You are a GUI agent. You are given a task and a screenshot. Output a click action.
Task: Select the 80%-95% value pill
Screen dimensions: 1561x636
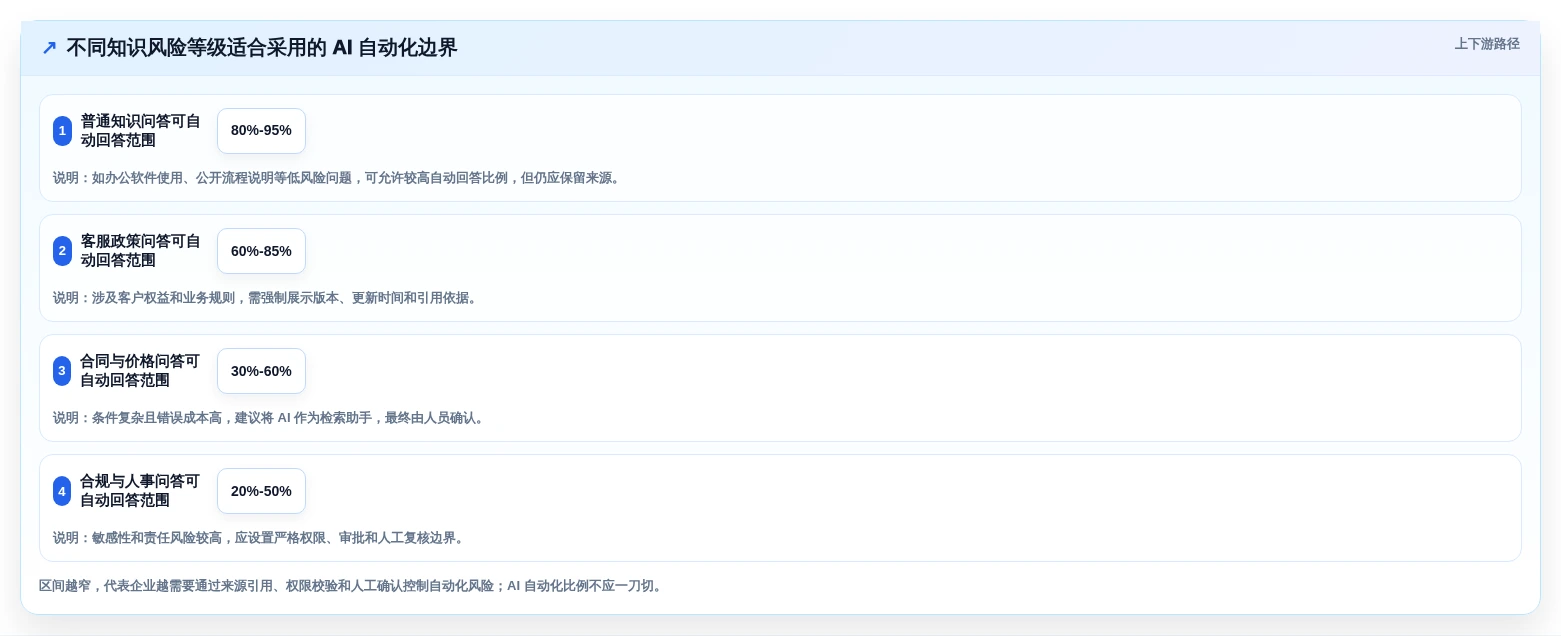pos(261,130)
